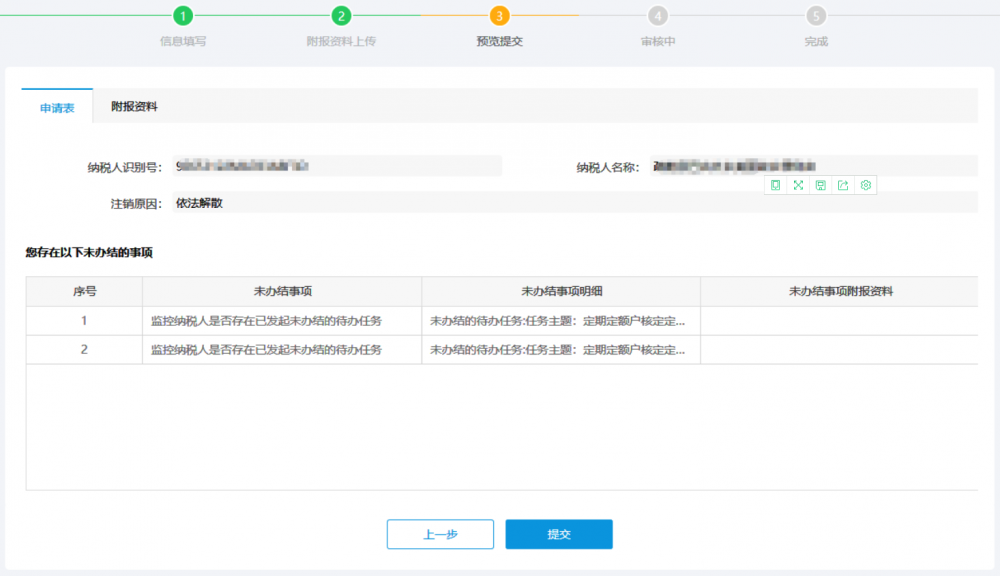Click the save disk icon

(x=820, y=185)
